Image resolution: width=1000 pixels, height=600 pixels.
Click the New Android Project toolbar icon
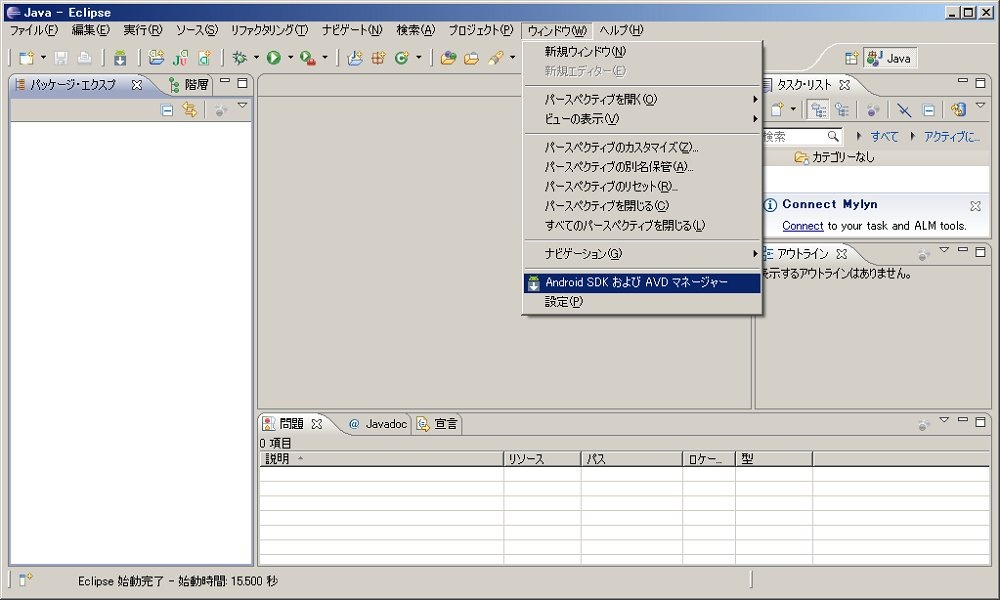156,58
